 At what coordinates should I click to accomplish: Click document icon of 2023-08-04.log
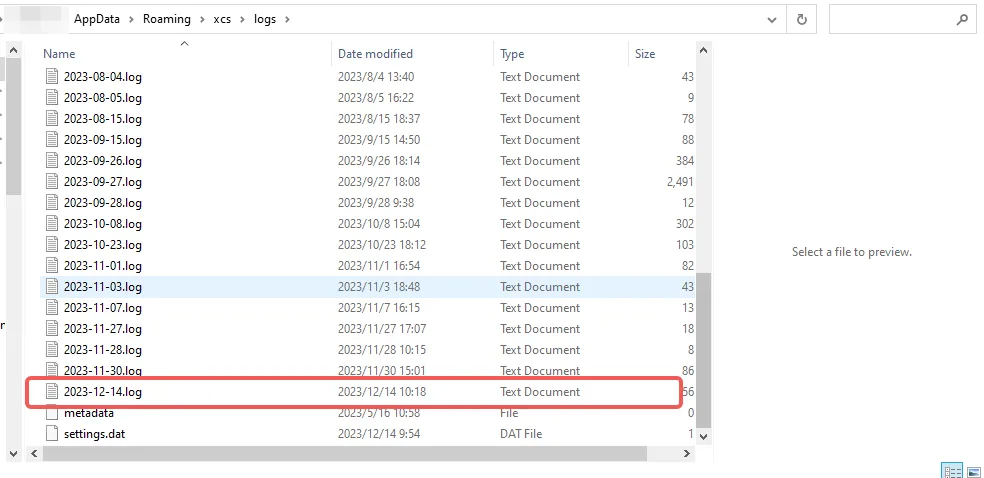click(51, 77)
